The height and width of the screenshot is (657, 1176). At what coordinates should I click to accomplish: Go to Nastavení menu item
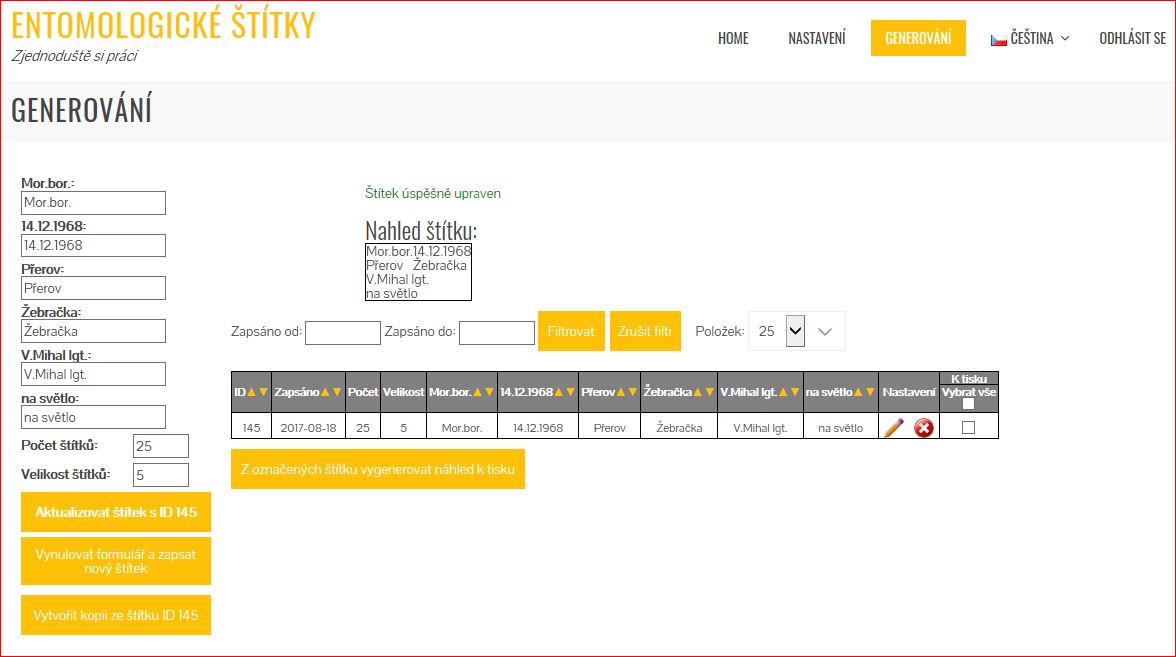816,39
